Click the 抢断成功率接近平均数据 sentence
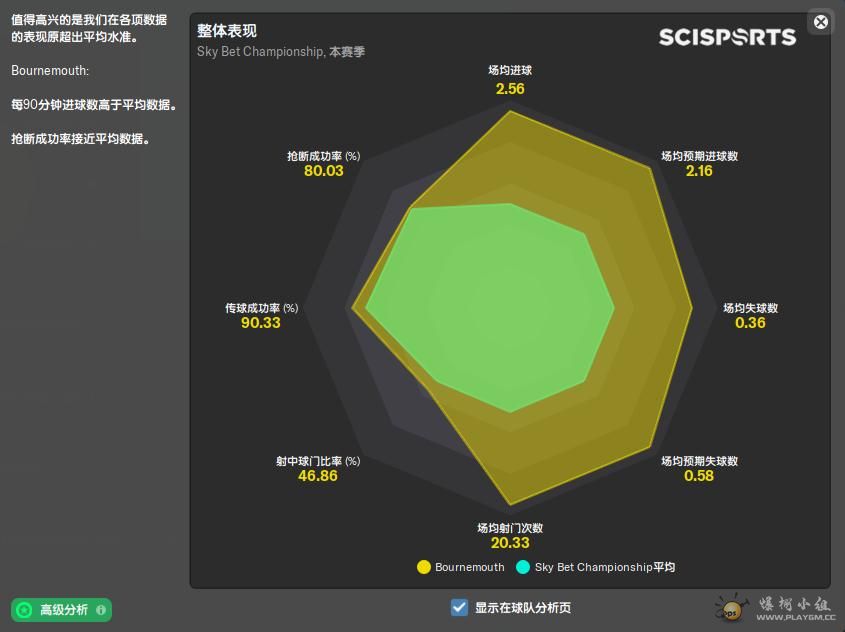 80,138
